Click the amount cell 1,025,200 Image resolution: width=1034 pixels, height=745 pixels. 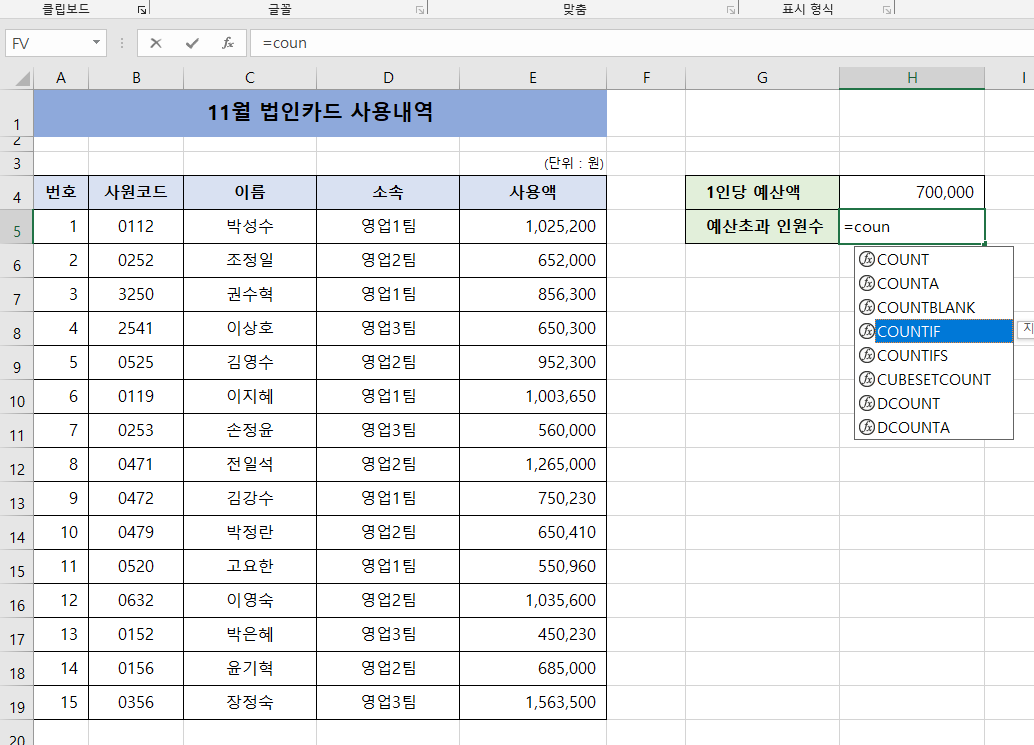(533, 227)
